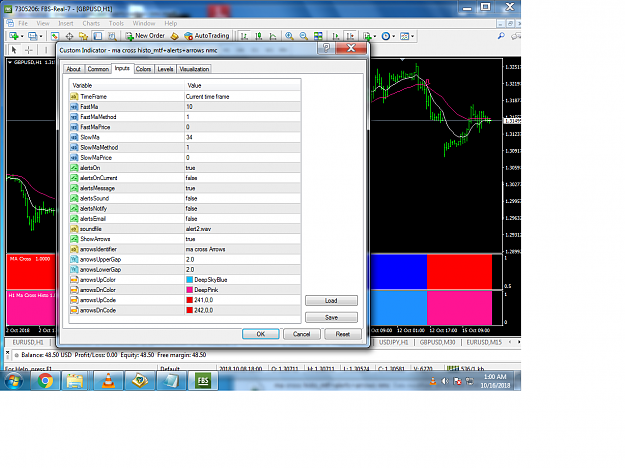The width and height of the screenshot is (625, 468).
Task: Expand the Profiles dropdown arrow
Action: (41, 36)
